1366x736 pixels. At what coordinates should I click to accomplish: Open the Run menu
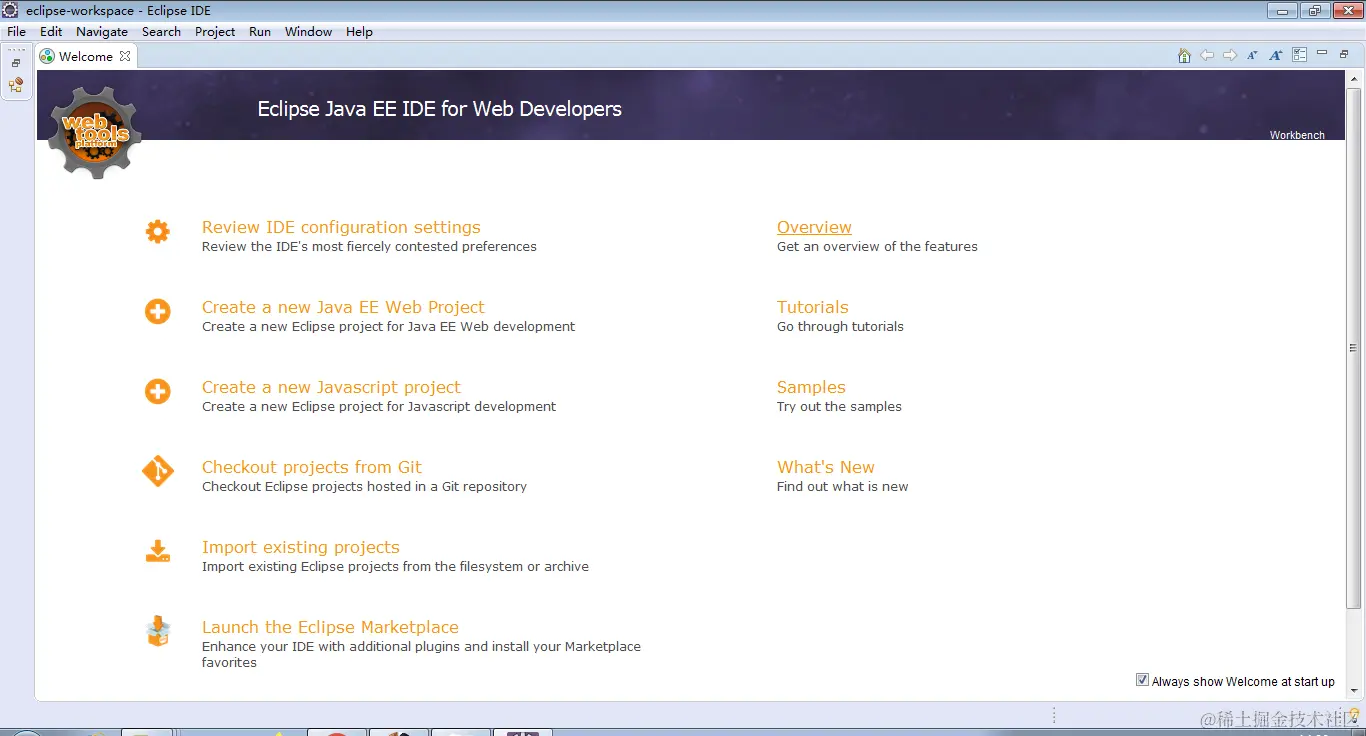coord(260,32)
